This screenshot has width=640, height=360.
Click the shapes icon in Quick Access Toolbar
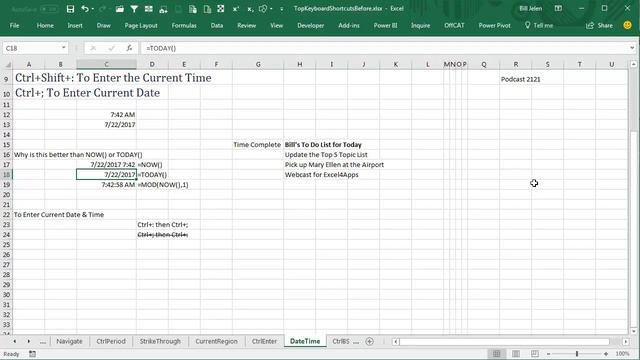coord(263,9)
